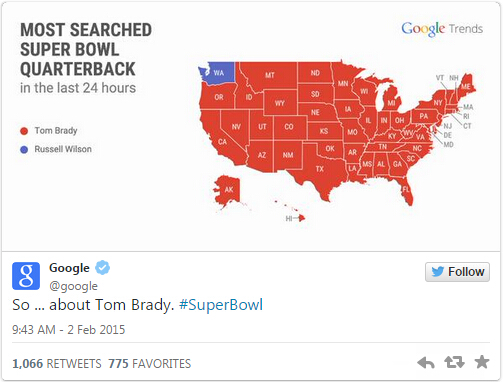This screenshot has width=503, height=382.
Task: Retweet this Google tweet
Action: point(454,362)
